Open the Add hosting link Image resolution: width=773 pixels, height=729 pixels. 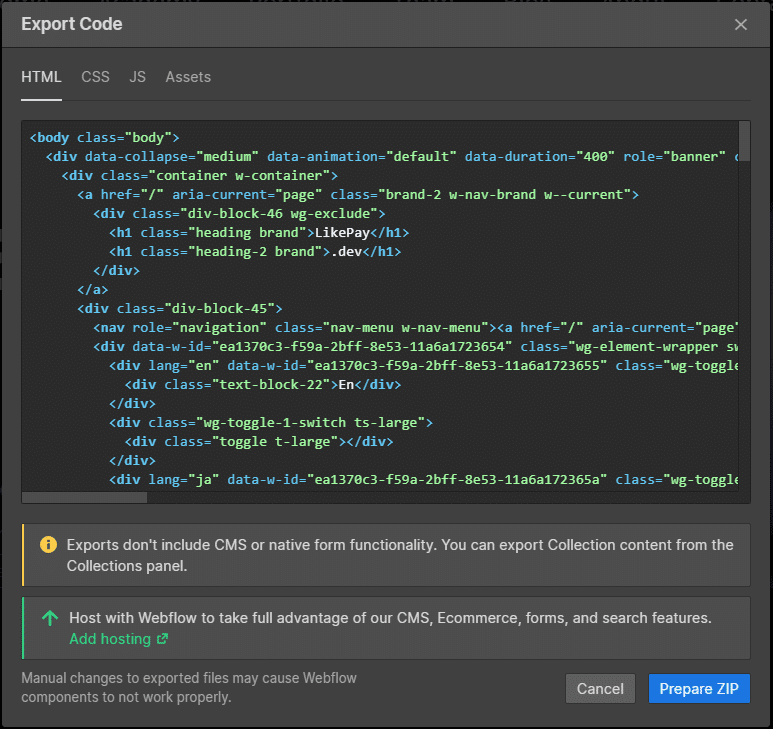(x=110, y=639)
